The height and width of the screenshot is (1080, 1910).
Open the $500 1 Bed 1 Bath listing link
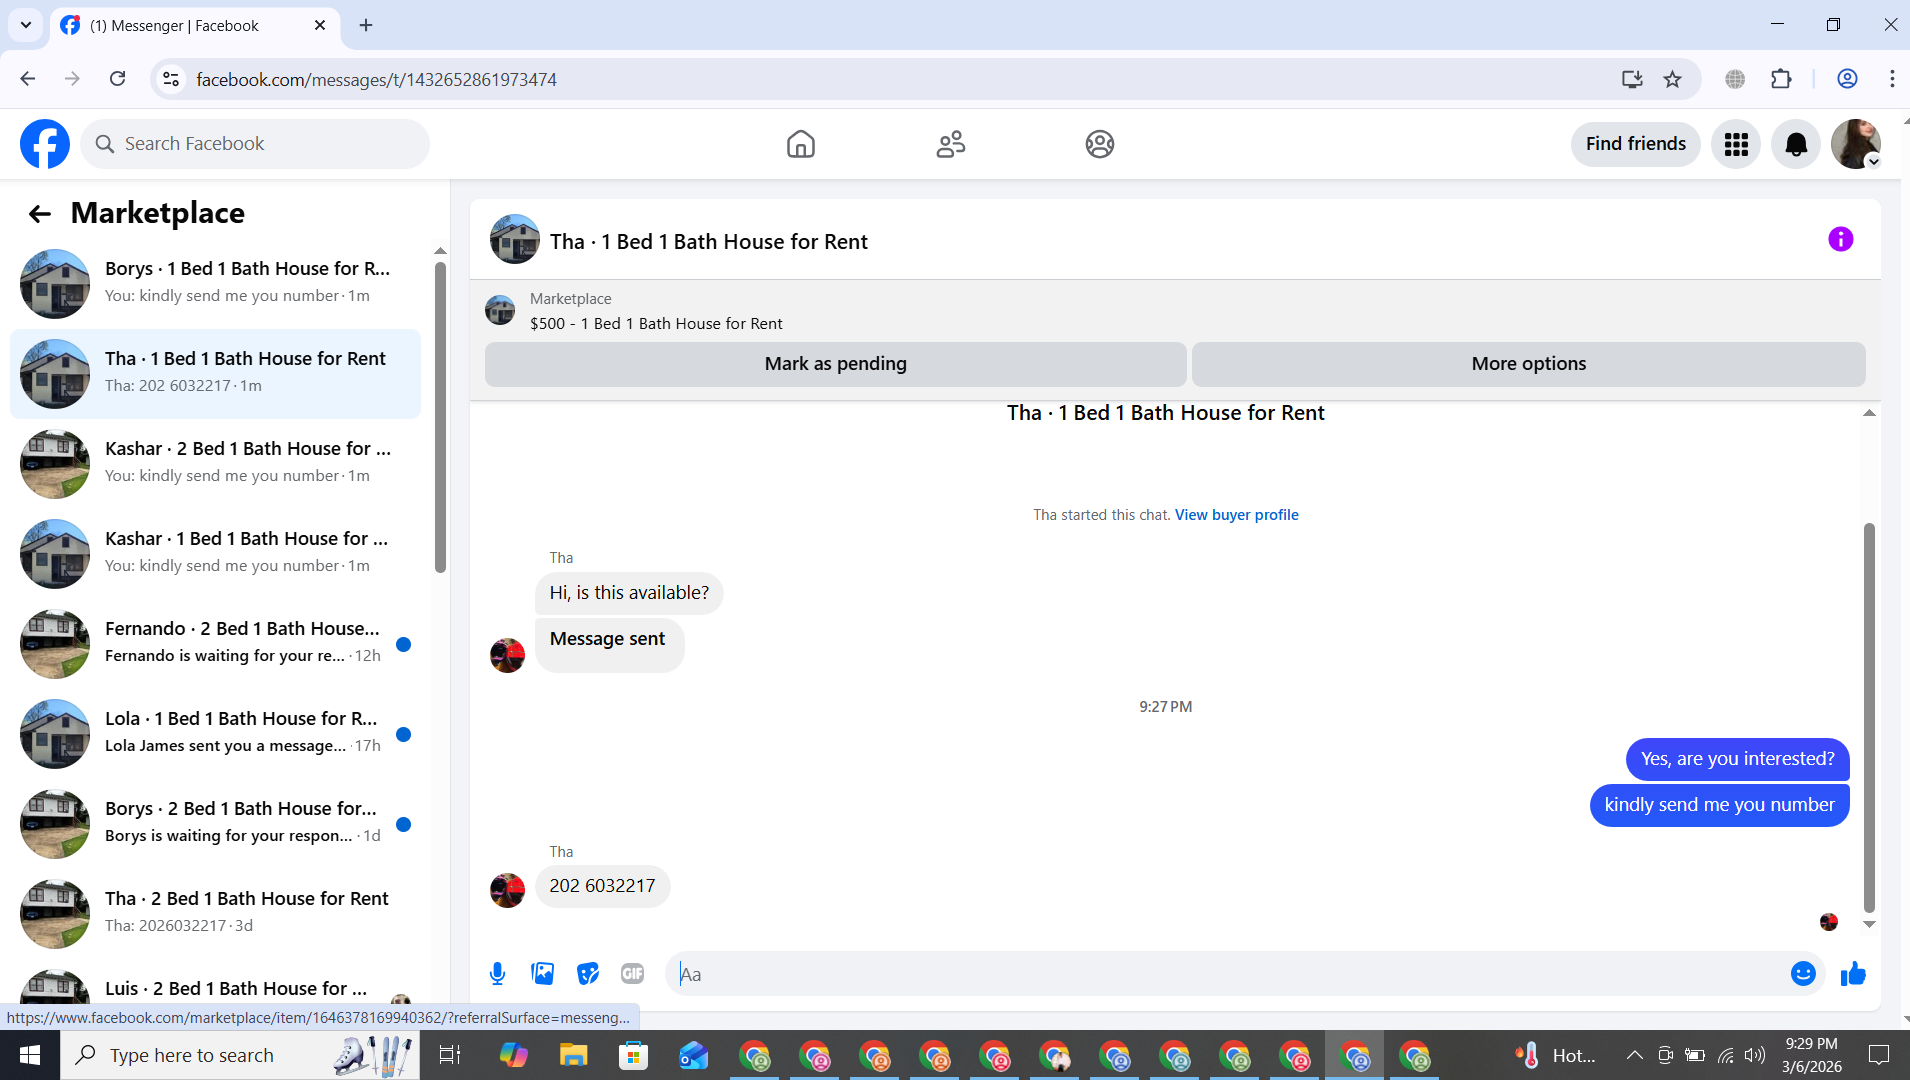[x=656, y=324]
